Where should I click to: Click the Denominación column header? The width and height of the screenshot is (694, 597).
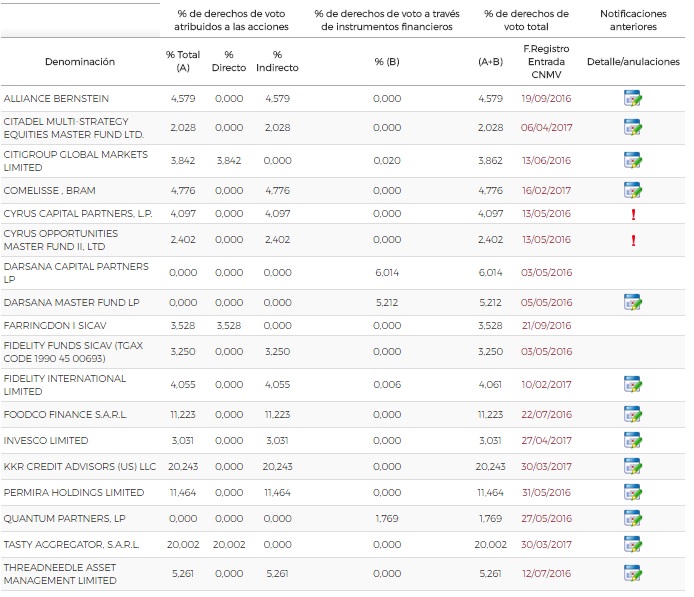(80, 62)
